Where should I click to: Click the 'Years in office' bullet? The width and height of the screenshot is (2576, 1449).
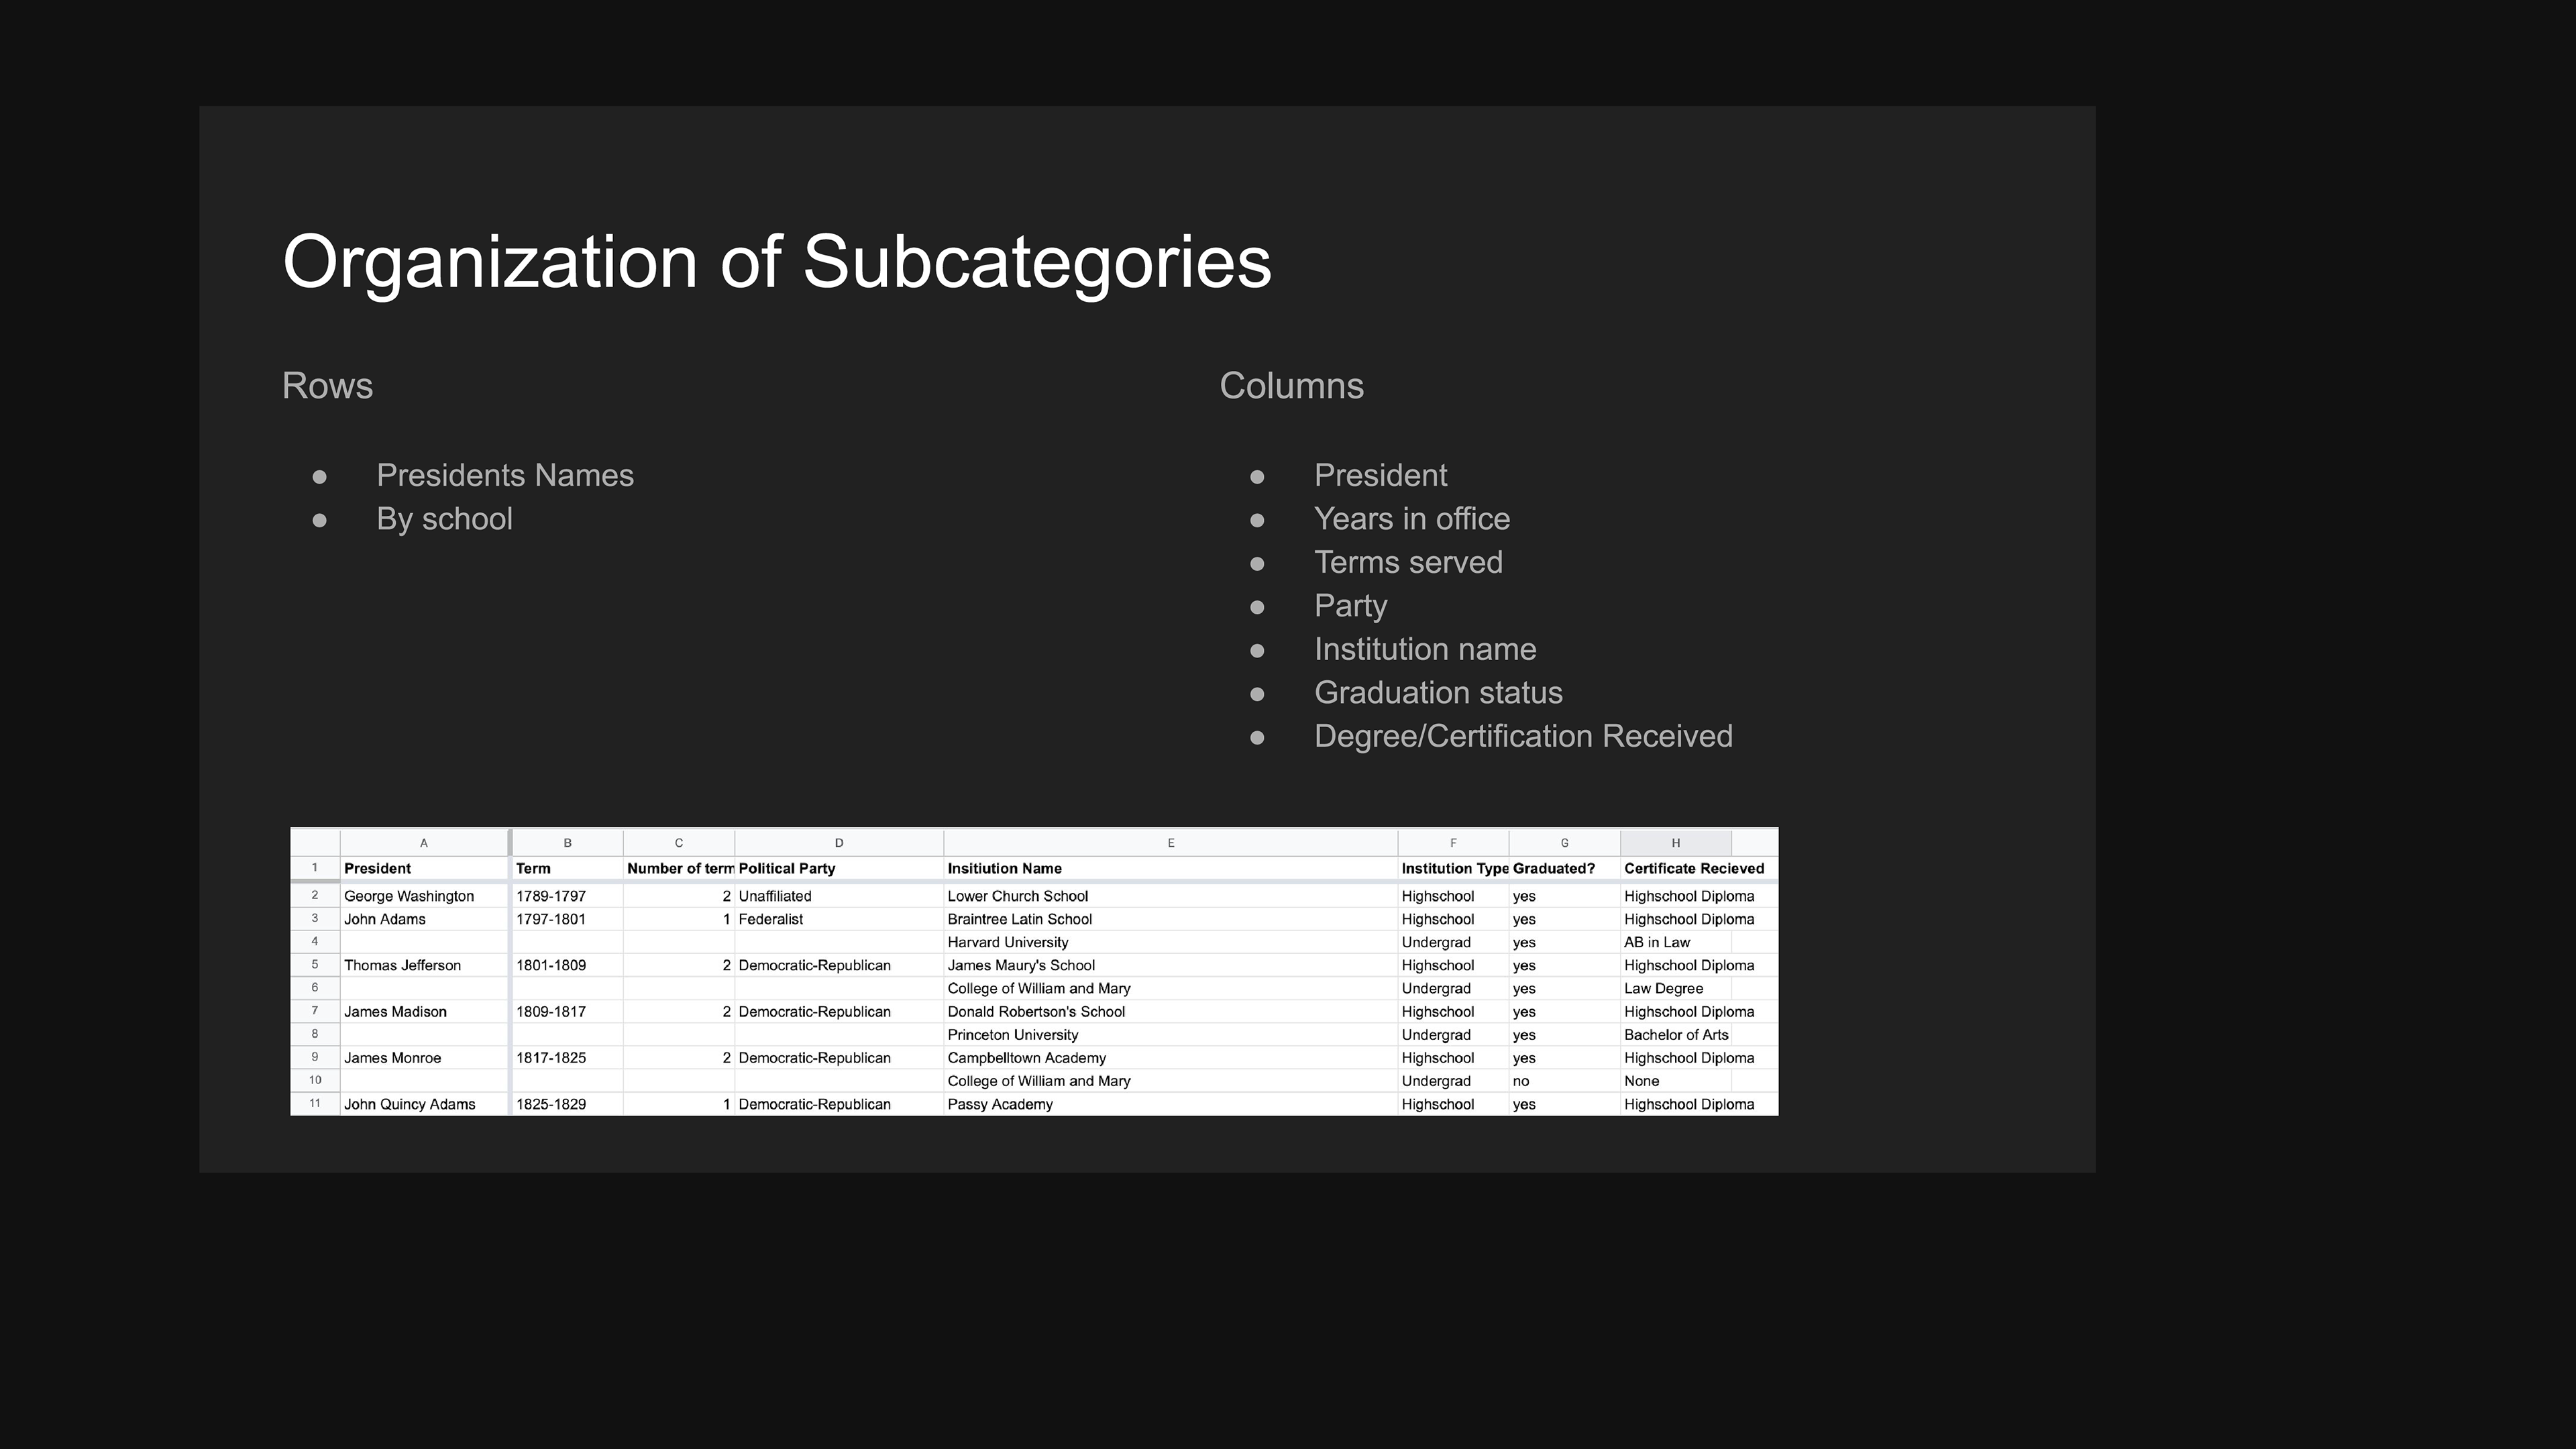click(1412, 519)
